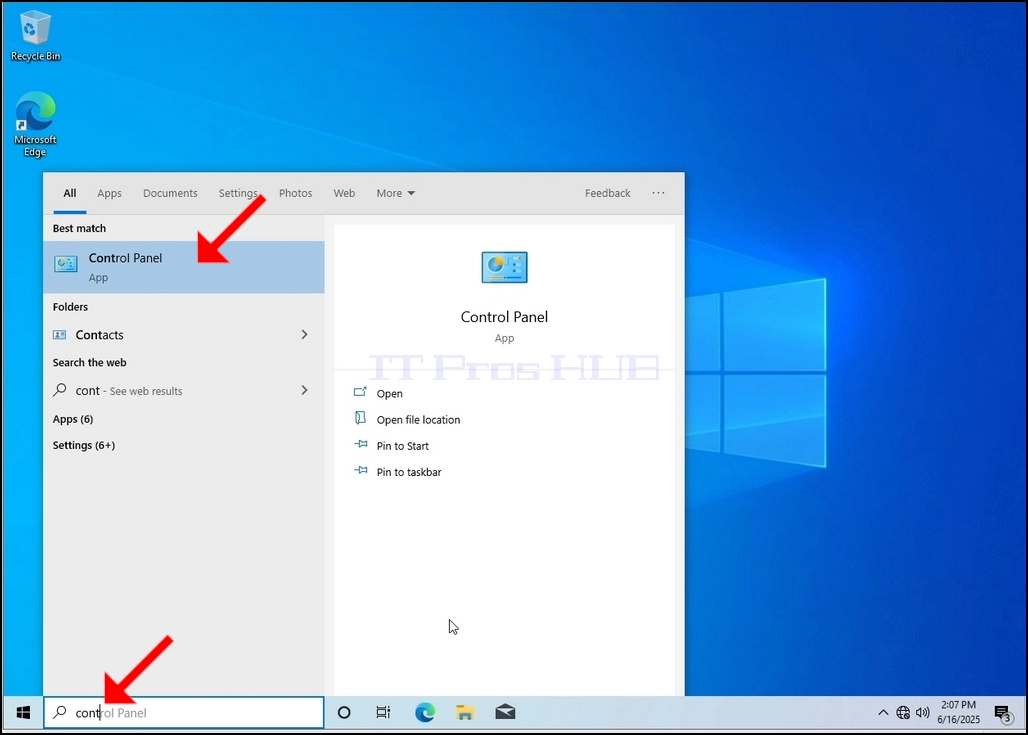Viewport: 1028px width, 735px height.
Task: Click the Open file location icon
Action: point(360,418)
